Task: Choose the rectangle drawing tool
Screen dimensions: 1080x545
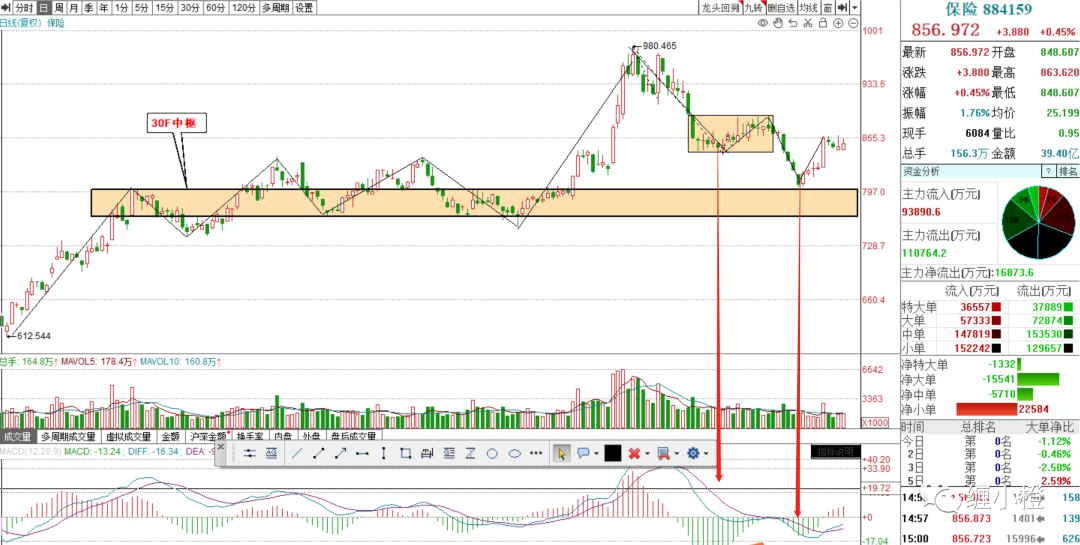Action: click(405, 453)
